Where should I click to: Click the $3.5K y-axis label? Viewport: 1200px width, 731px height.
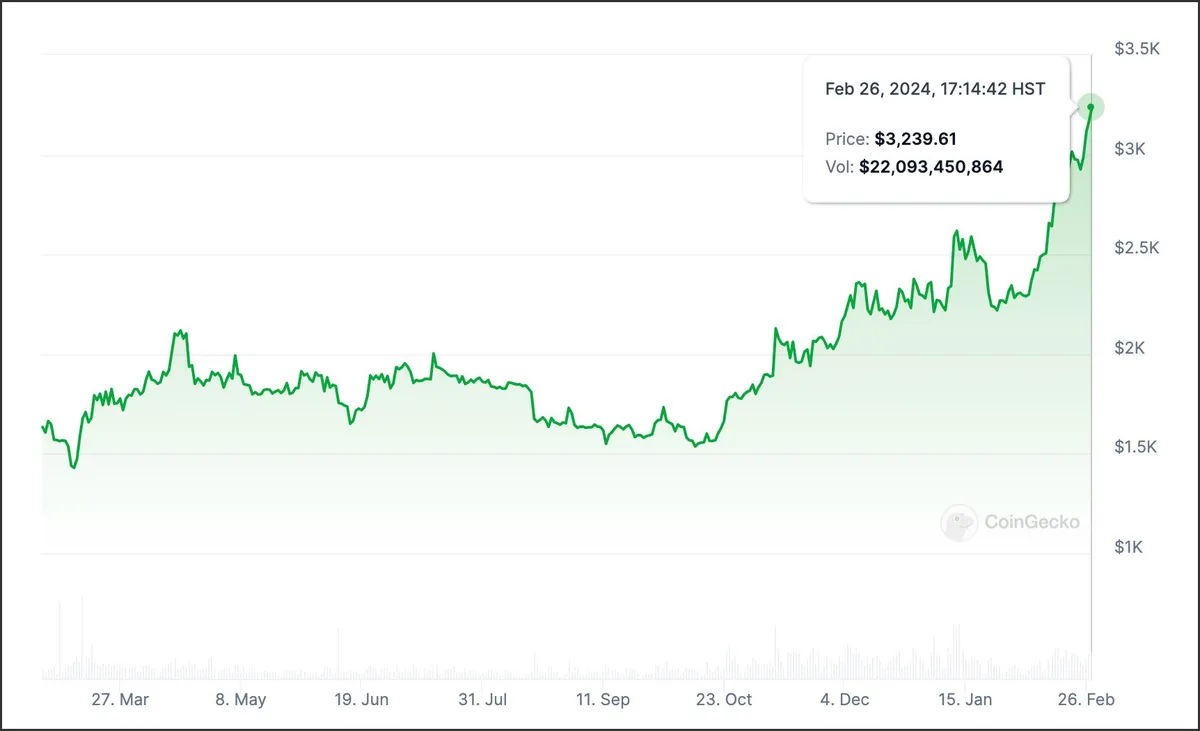(1137, 48)
